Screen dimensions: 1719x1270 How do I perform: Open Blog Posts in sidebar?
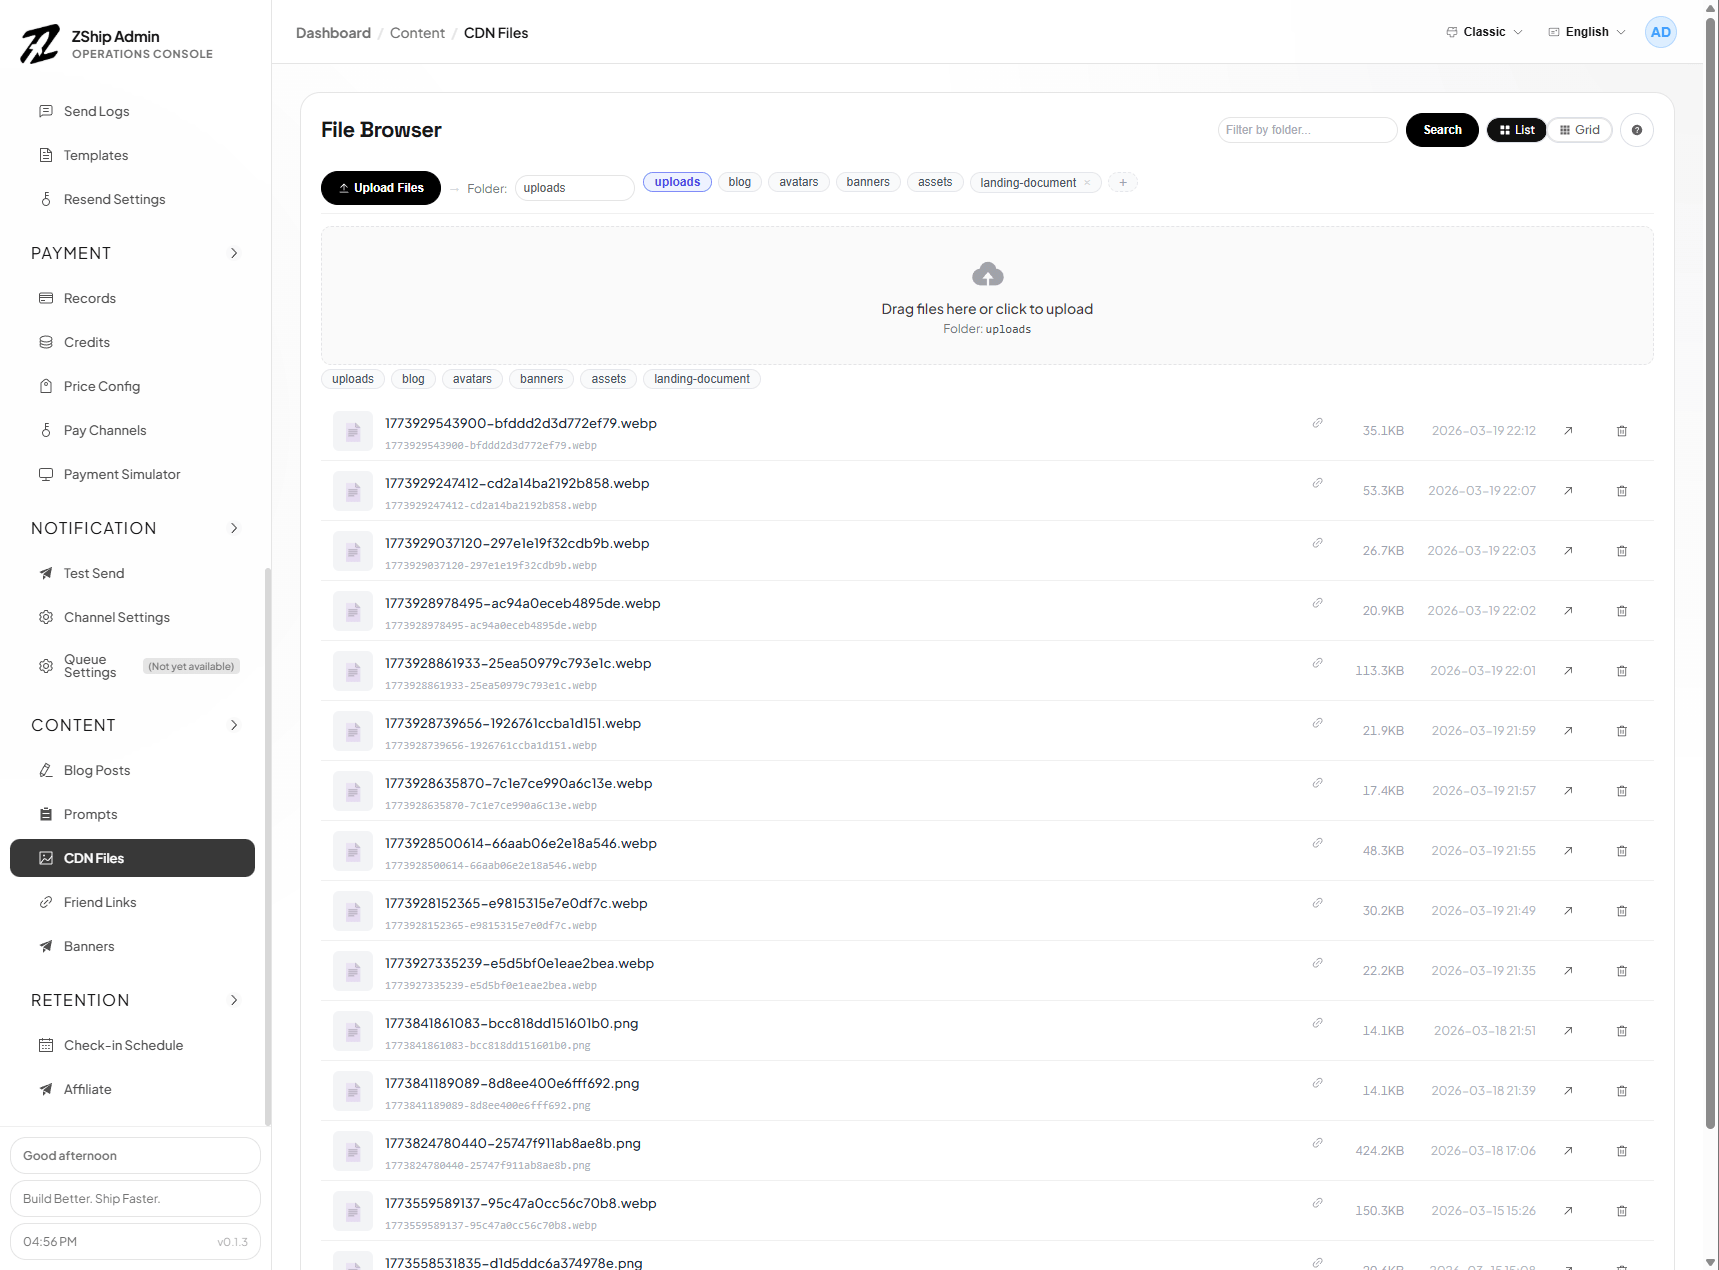pyautogui.click(x=97, y=770)
